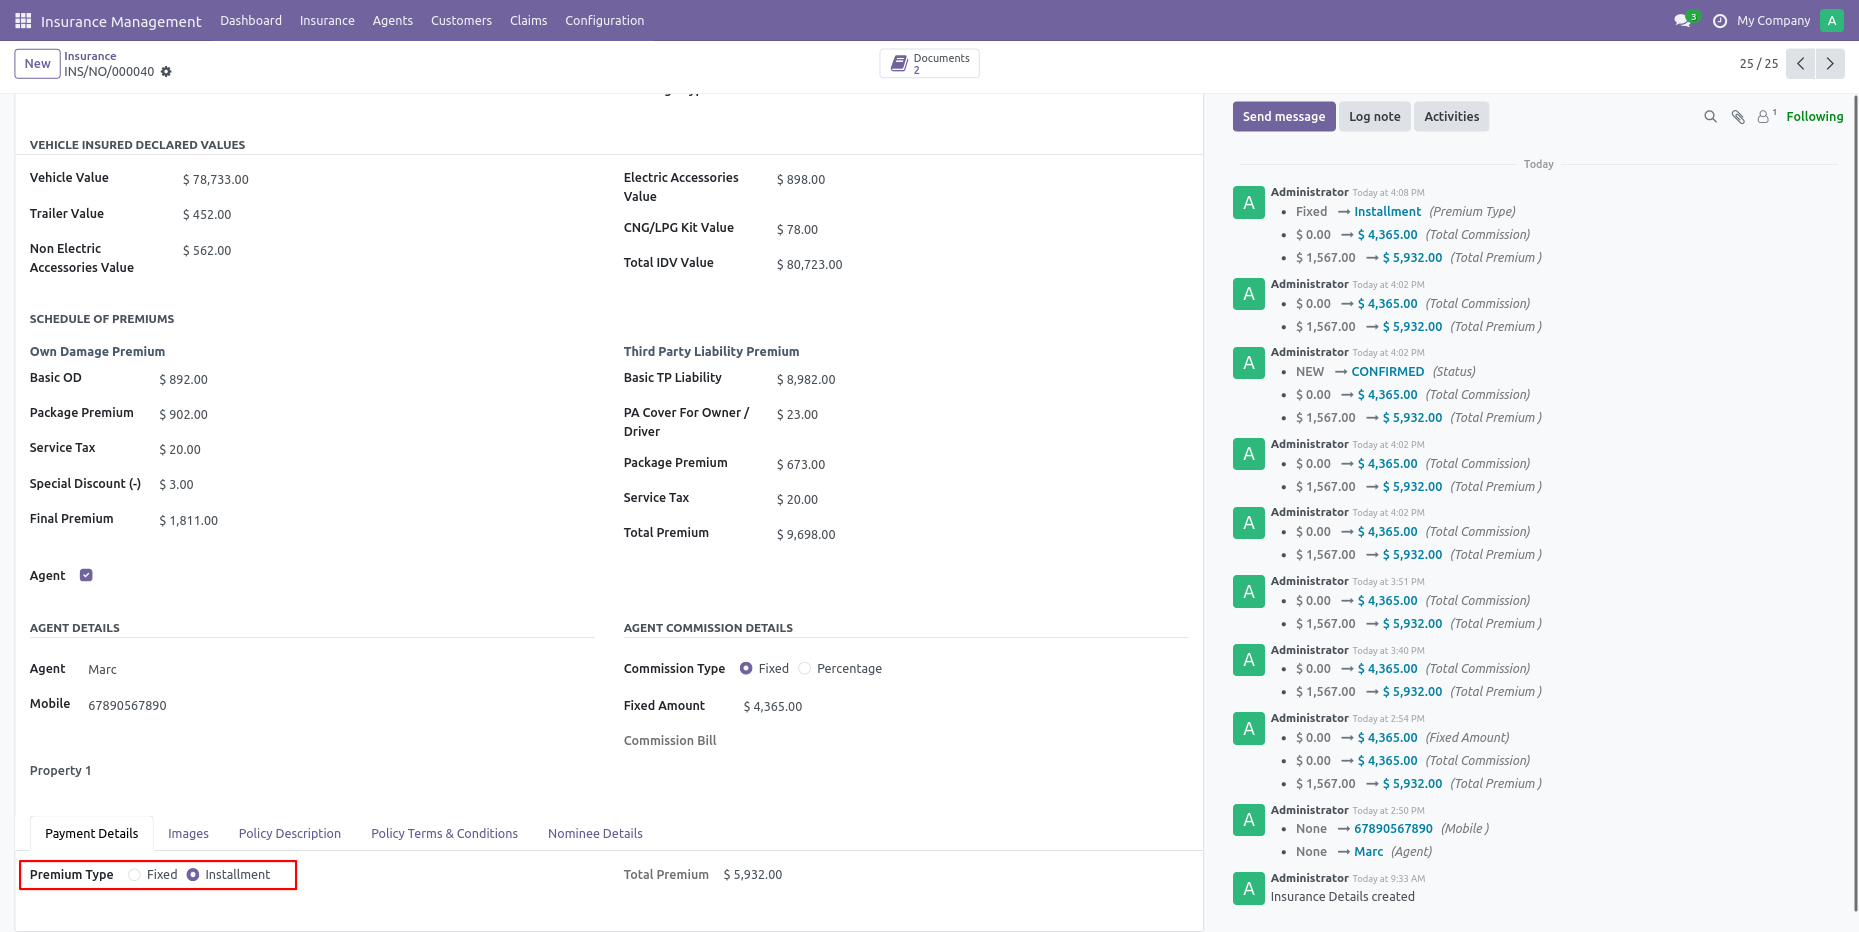Open the conversations chat bubble icon
The image size is (1859, 932).
click(1682, 21)
